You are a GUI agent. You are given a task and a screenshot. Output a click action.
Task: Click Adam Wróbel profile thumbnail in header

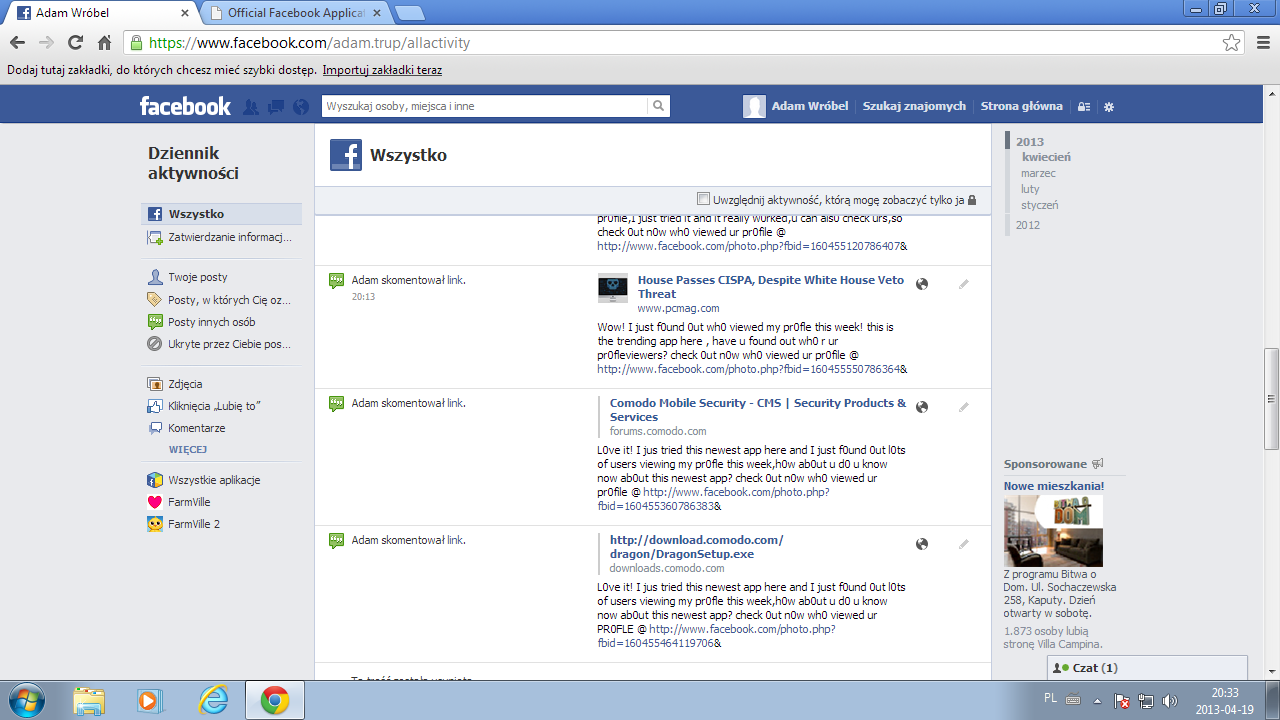[x=754, y=106]
